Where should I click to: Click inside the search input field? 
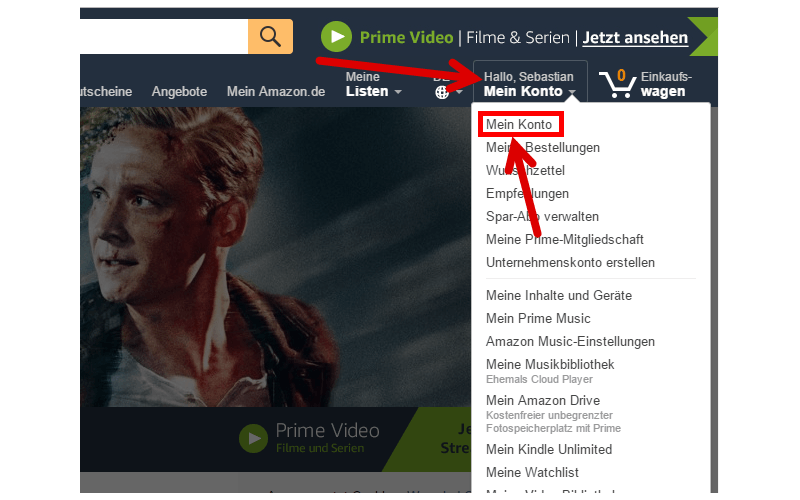point(164,37)
